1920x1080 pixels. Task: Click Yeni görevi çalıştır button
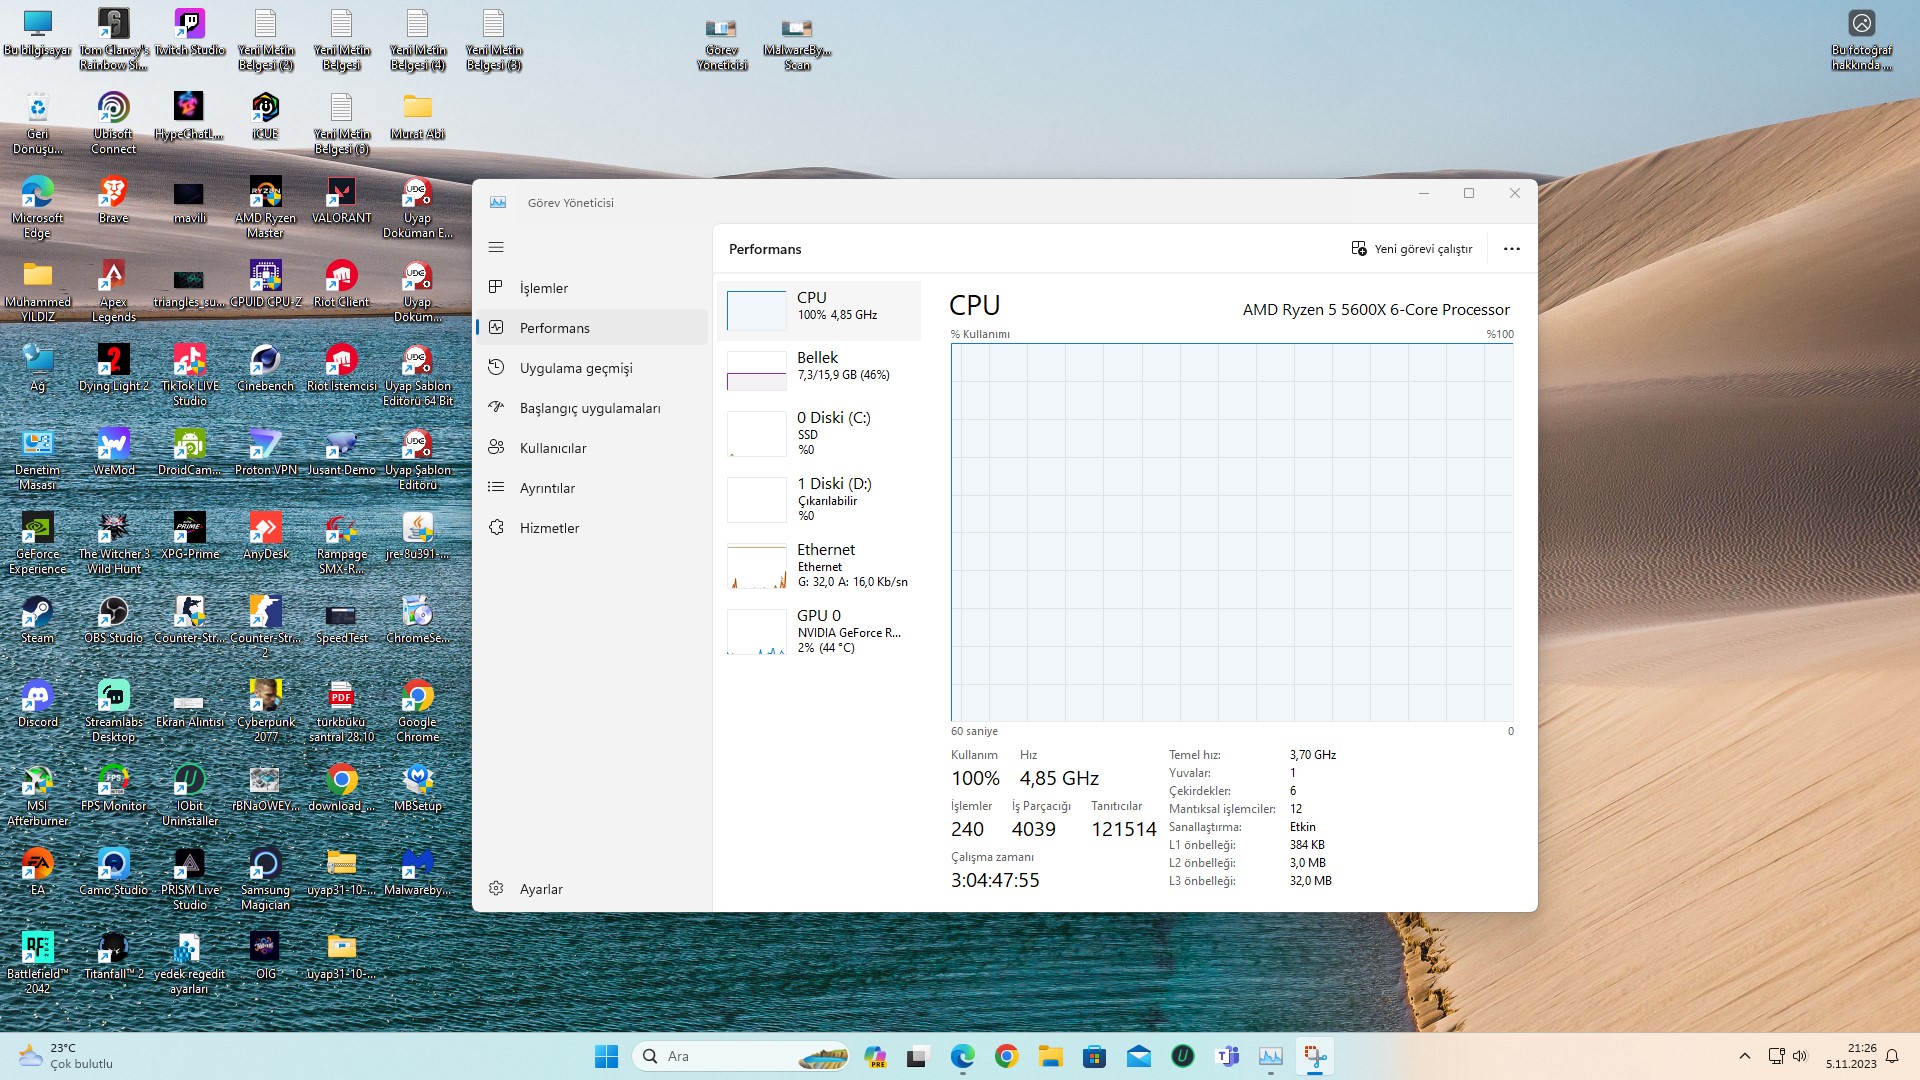[1411, 249]
